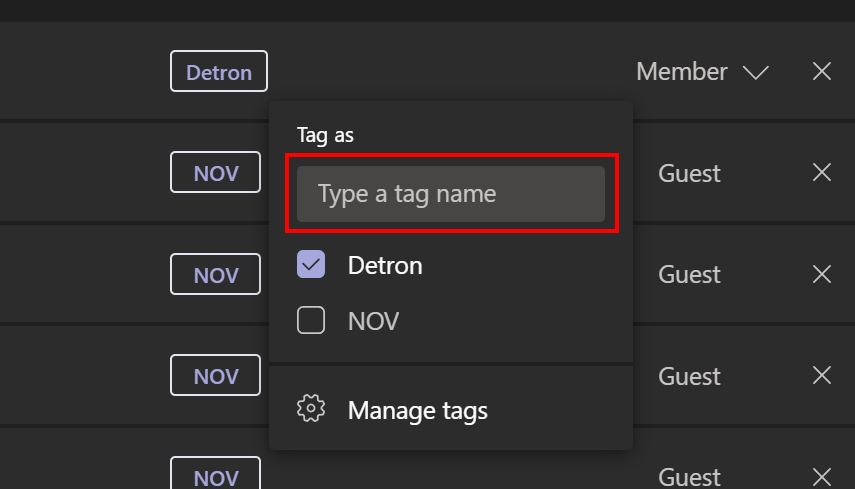Focus the Type a tag name field
855x489 pixels.
(451, 194)
